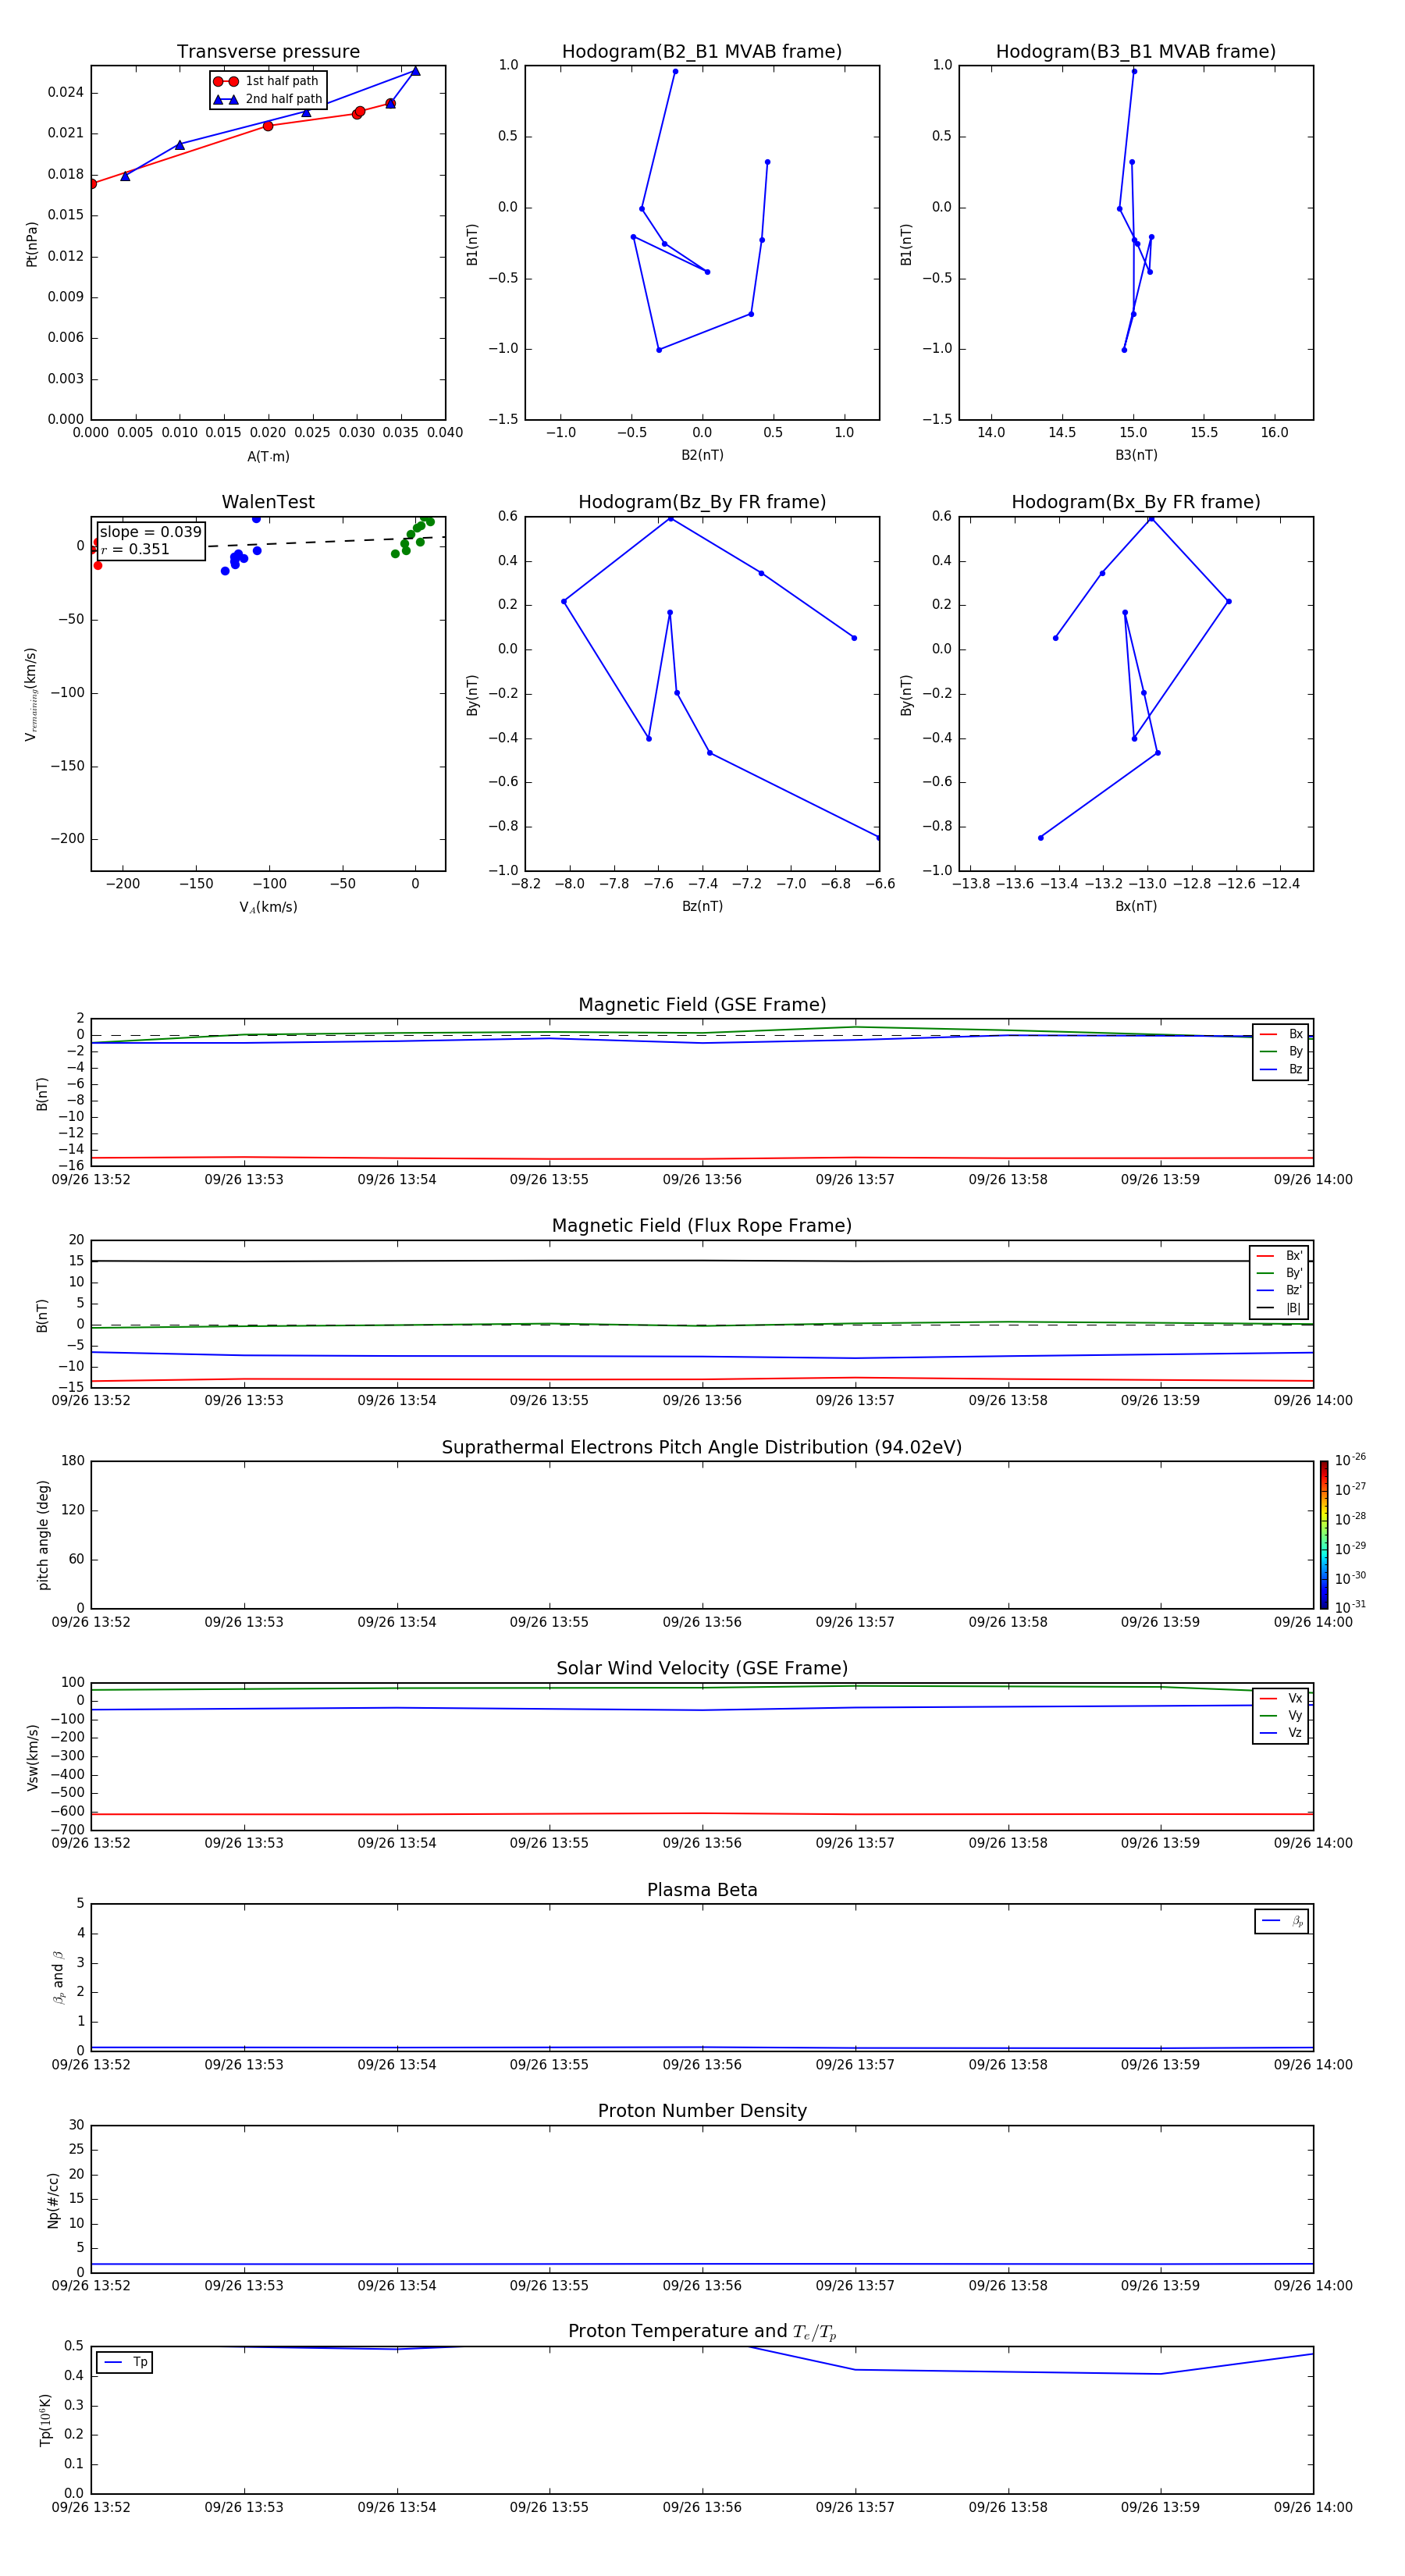Click the "Hodogram(B2_B1 MVAB frame)" title
1405x2576 pixels.
point(702,52)
